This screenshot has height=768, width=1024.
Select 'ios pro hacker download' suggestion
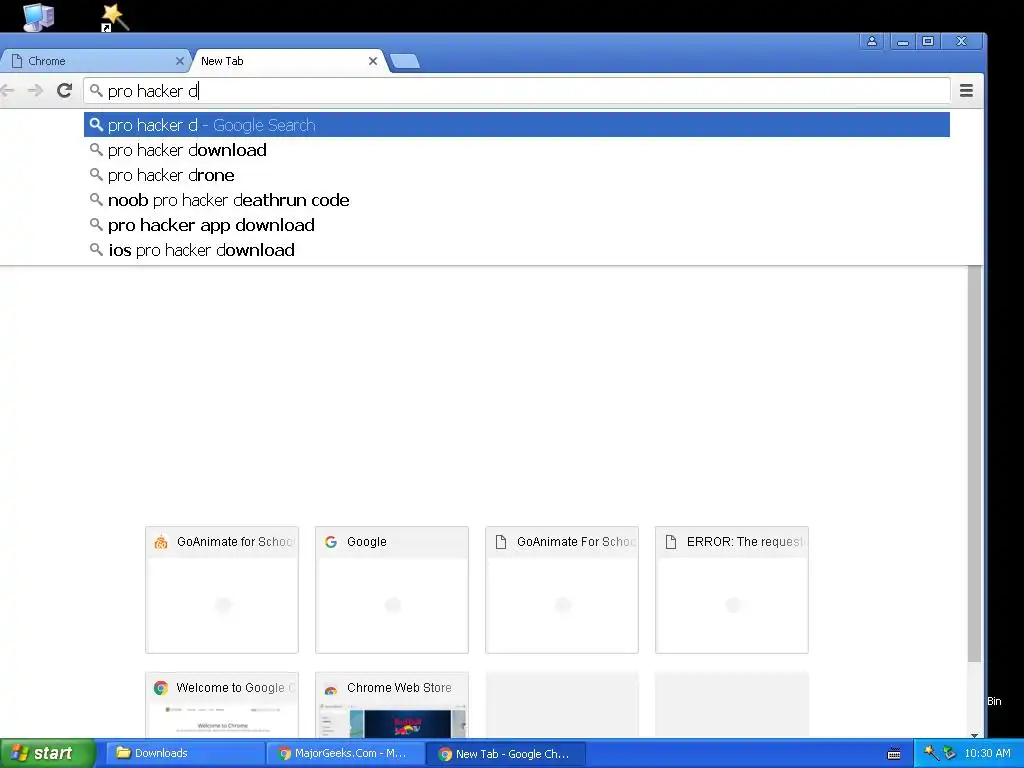pos(517,250)
